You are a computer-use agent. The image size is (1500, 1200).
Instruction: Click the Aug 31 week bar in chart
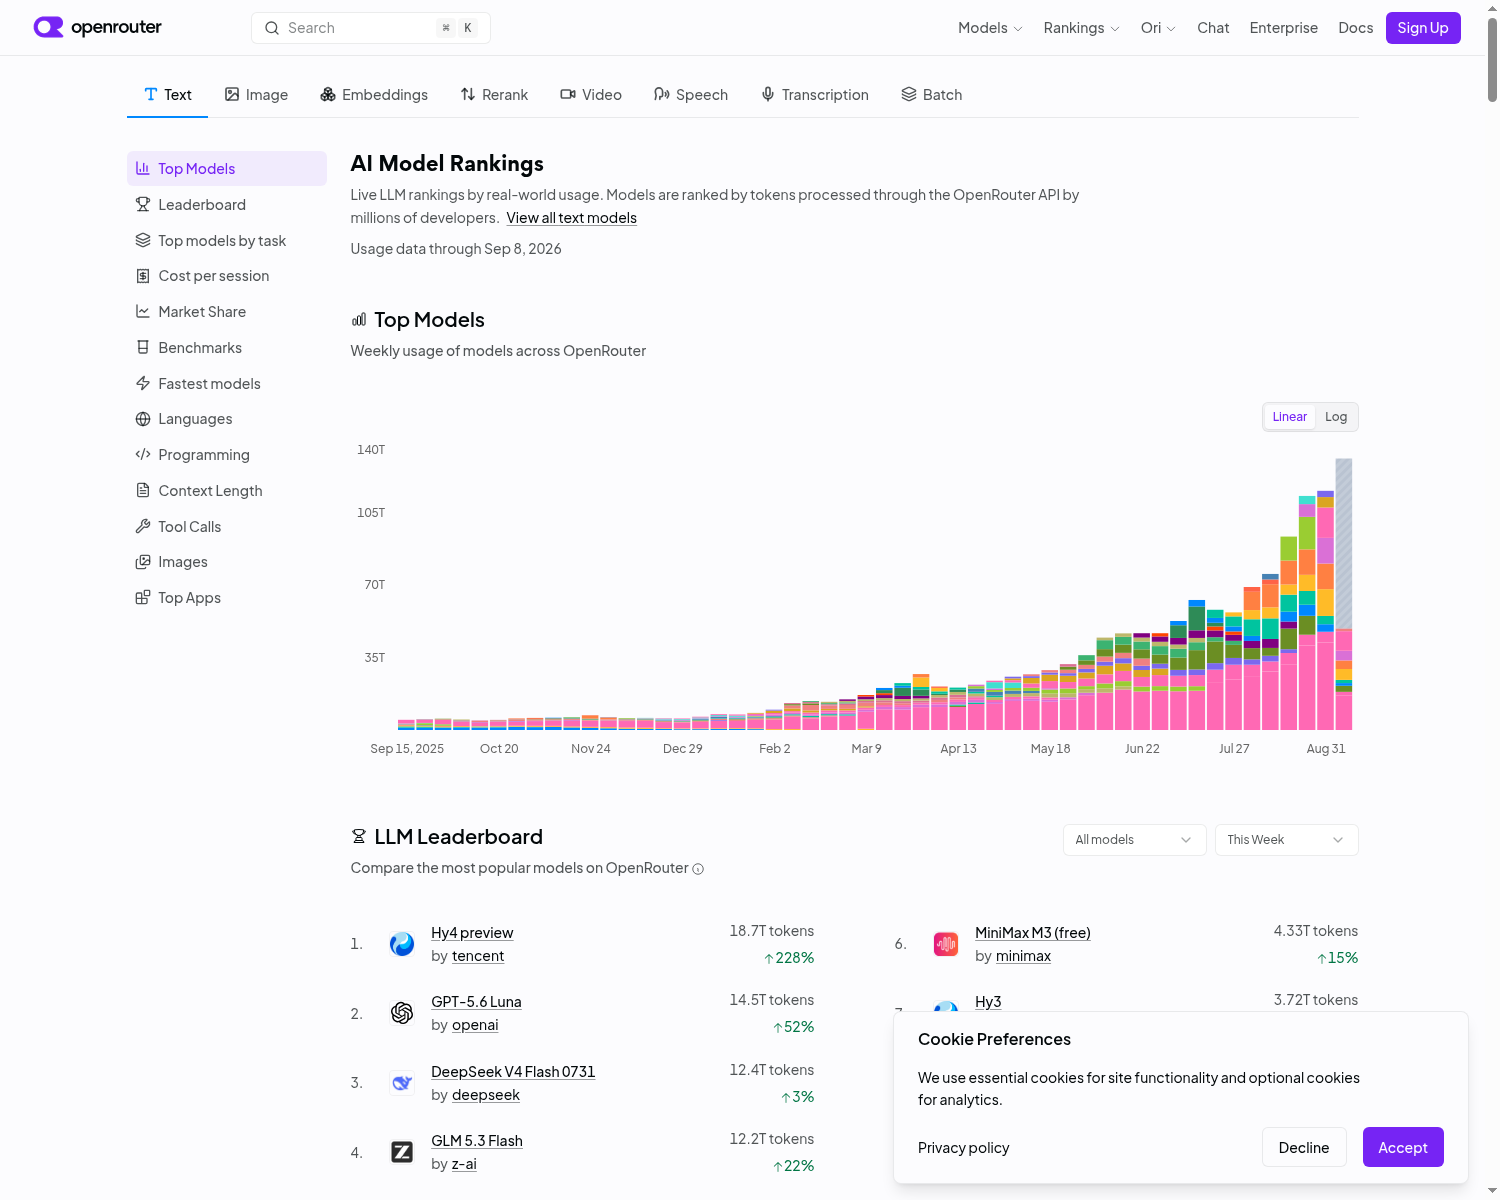(1326, 610)
